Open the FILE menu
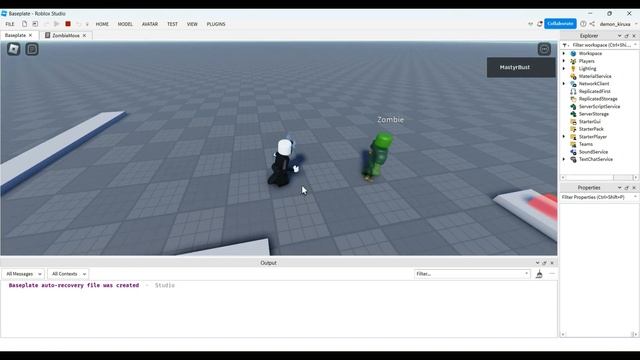Viewport: 640px width, 360px height. (x=10, y=24)
